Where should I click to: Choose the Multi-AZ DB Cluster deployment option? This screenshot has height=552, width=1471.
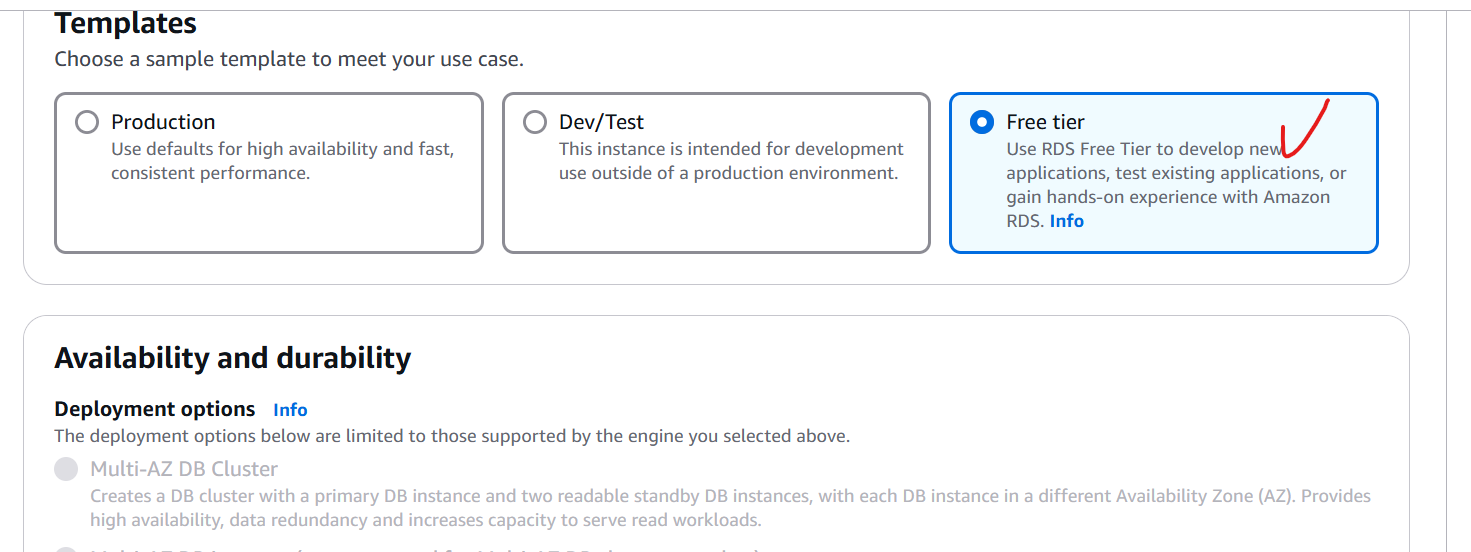(66, 469)
